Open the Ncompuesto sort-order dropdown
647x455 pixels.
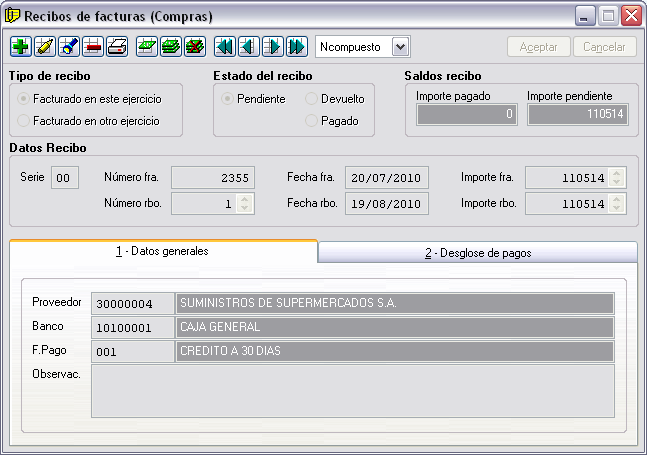(x=400, y=47)
